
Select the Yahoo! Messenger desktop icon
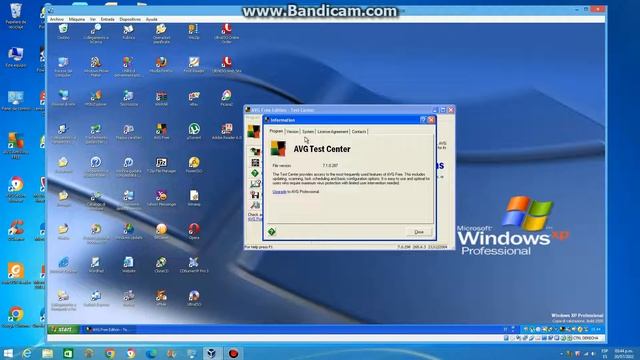point(161,198)
